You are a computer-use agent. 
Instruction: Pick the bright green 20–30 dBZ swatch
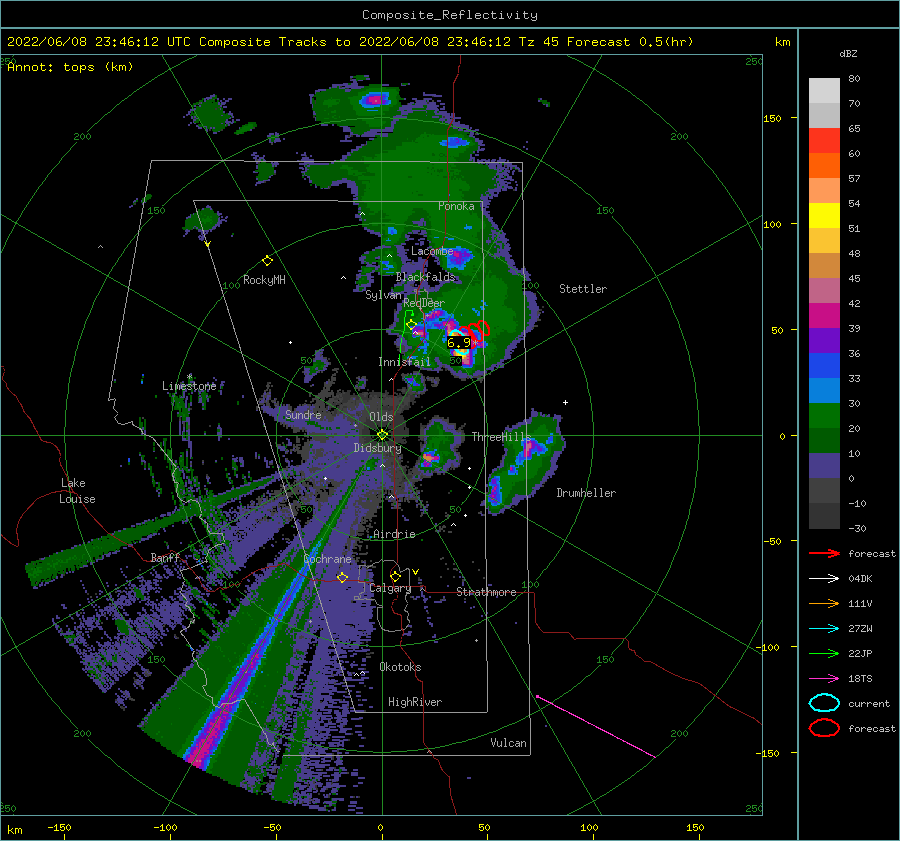click(x=824, y=416)
